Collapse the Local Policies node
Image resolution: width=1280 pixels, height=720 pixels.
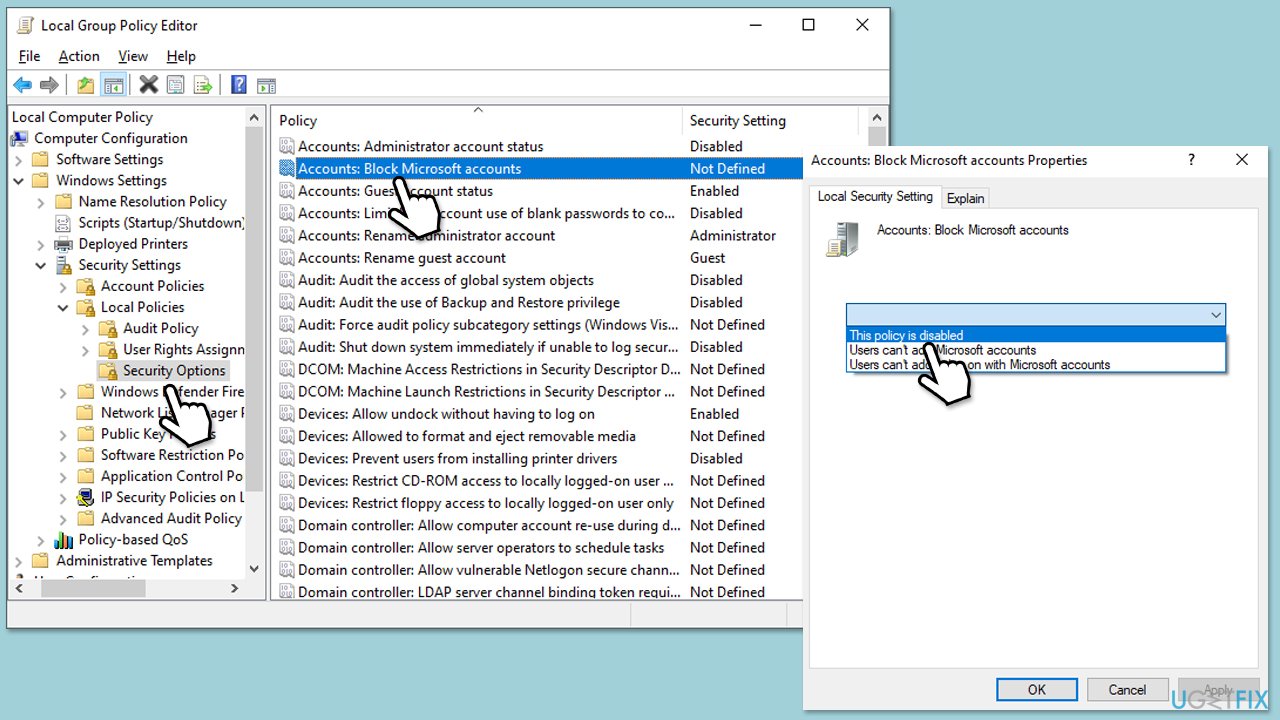tap(64, 307)
